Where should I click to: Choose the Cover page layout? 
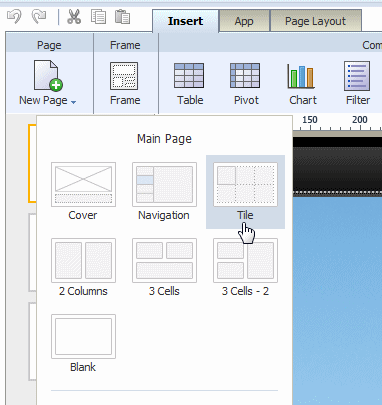83,191
